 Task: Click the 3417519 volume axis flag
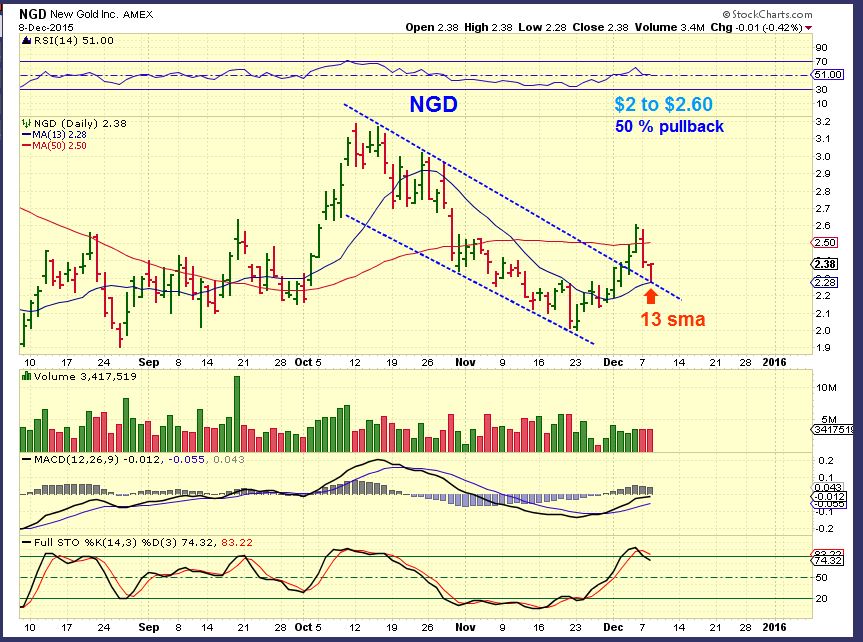tap(833, 429)
